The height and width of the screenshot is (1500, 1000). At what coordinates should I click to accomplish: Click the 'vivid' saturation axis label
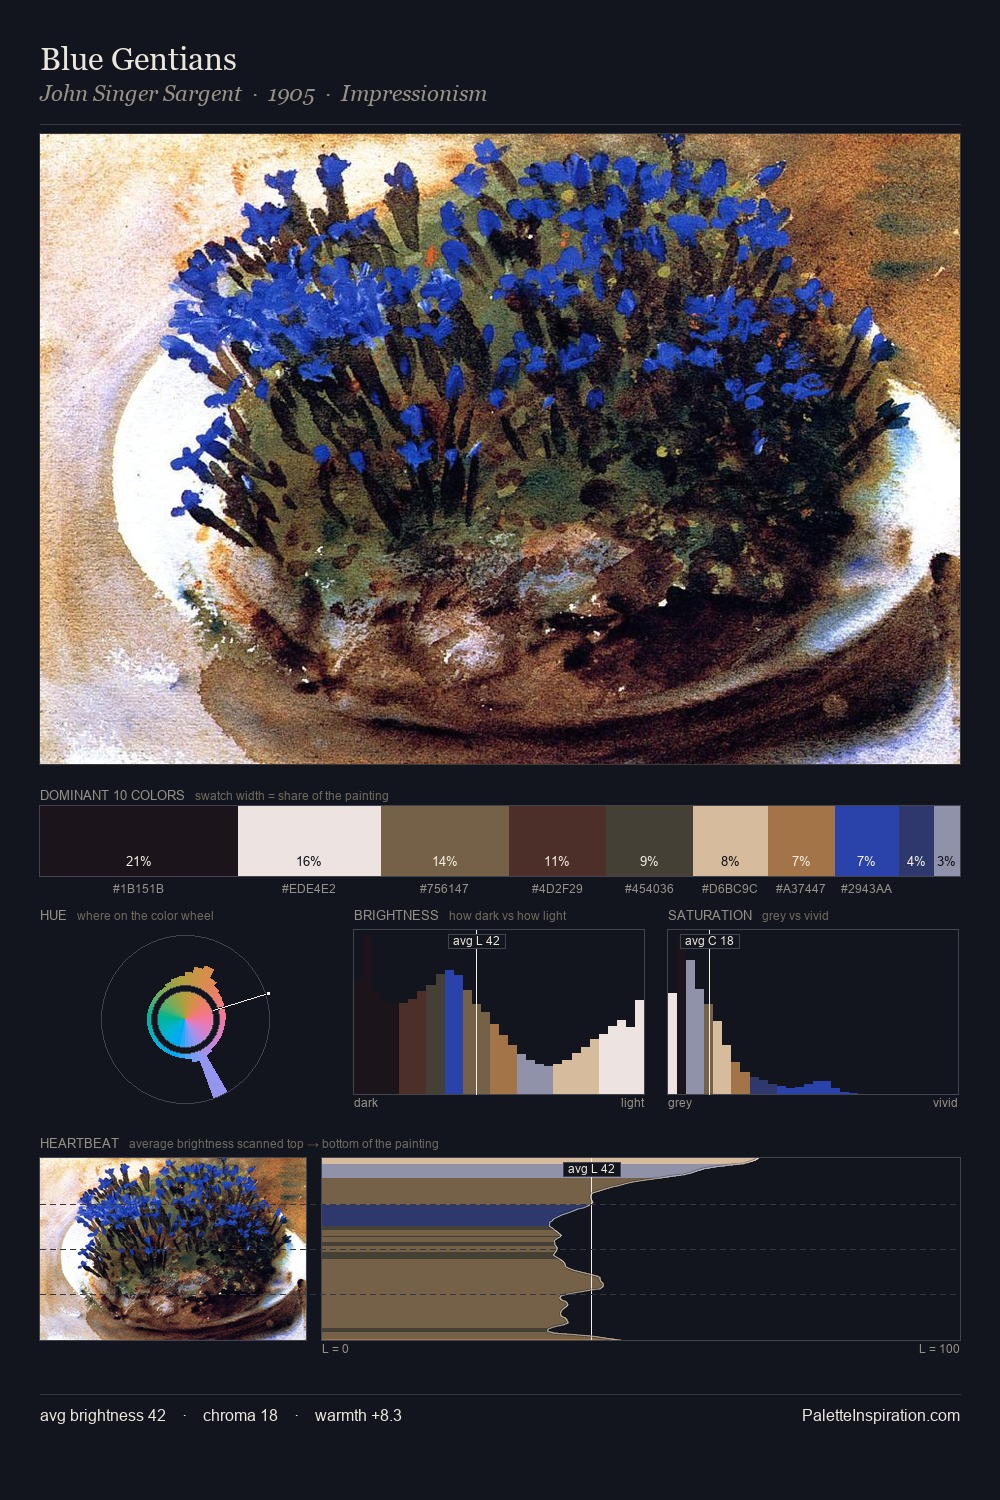tap(945, 1103)
